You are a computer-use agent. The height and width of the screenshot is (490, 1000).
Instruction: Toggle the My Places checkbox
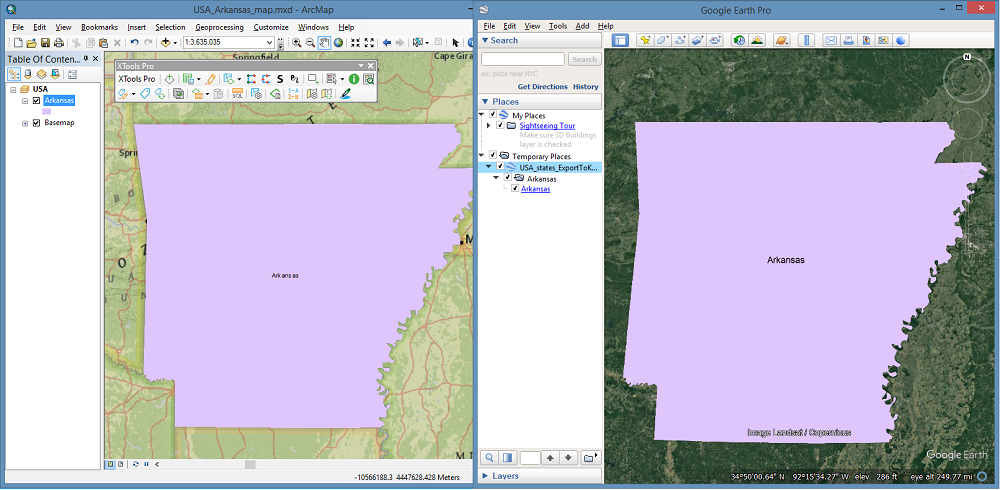[x=493, y=115]
